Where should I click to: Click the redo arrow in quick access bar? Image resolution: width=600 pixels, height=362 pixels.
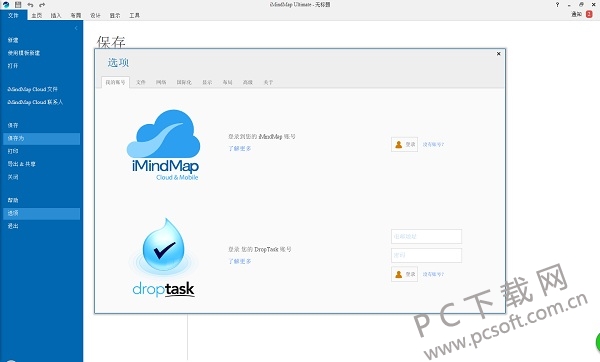[x=42, y=5]
